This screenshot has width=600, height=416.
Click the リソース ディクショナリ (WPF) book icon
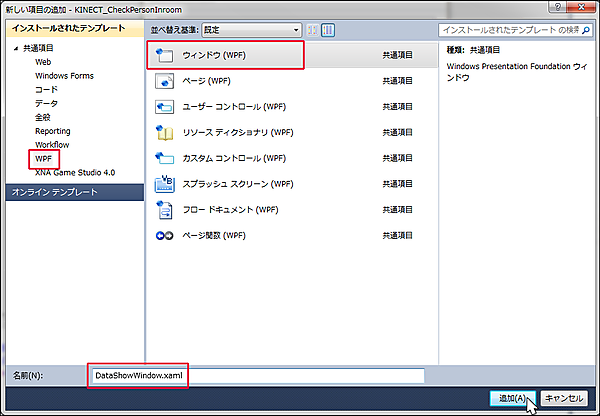[x=165, y=132]
